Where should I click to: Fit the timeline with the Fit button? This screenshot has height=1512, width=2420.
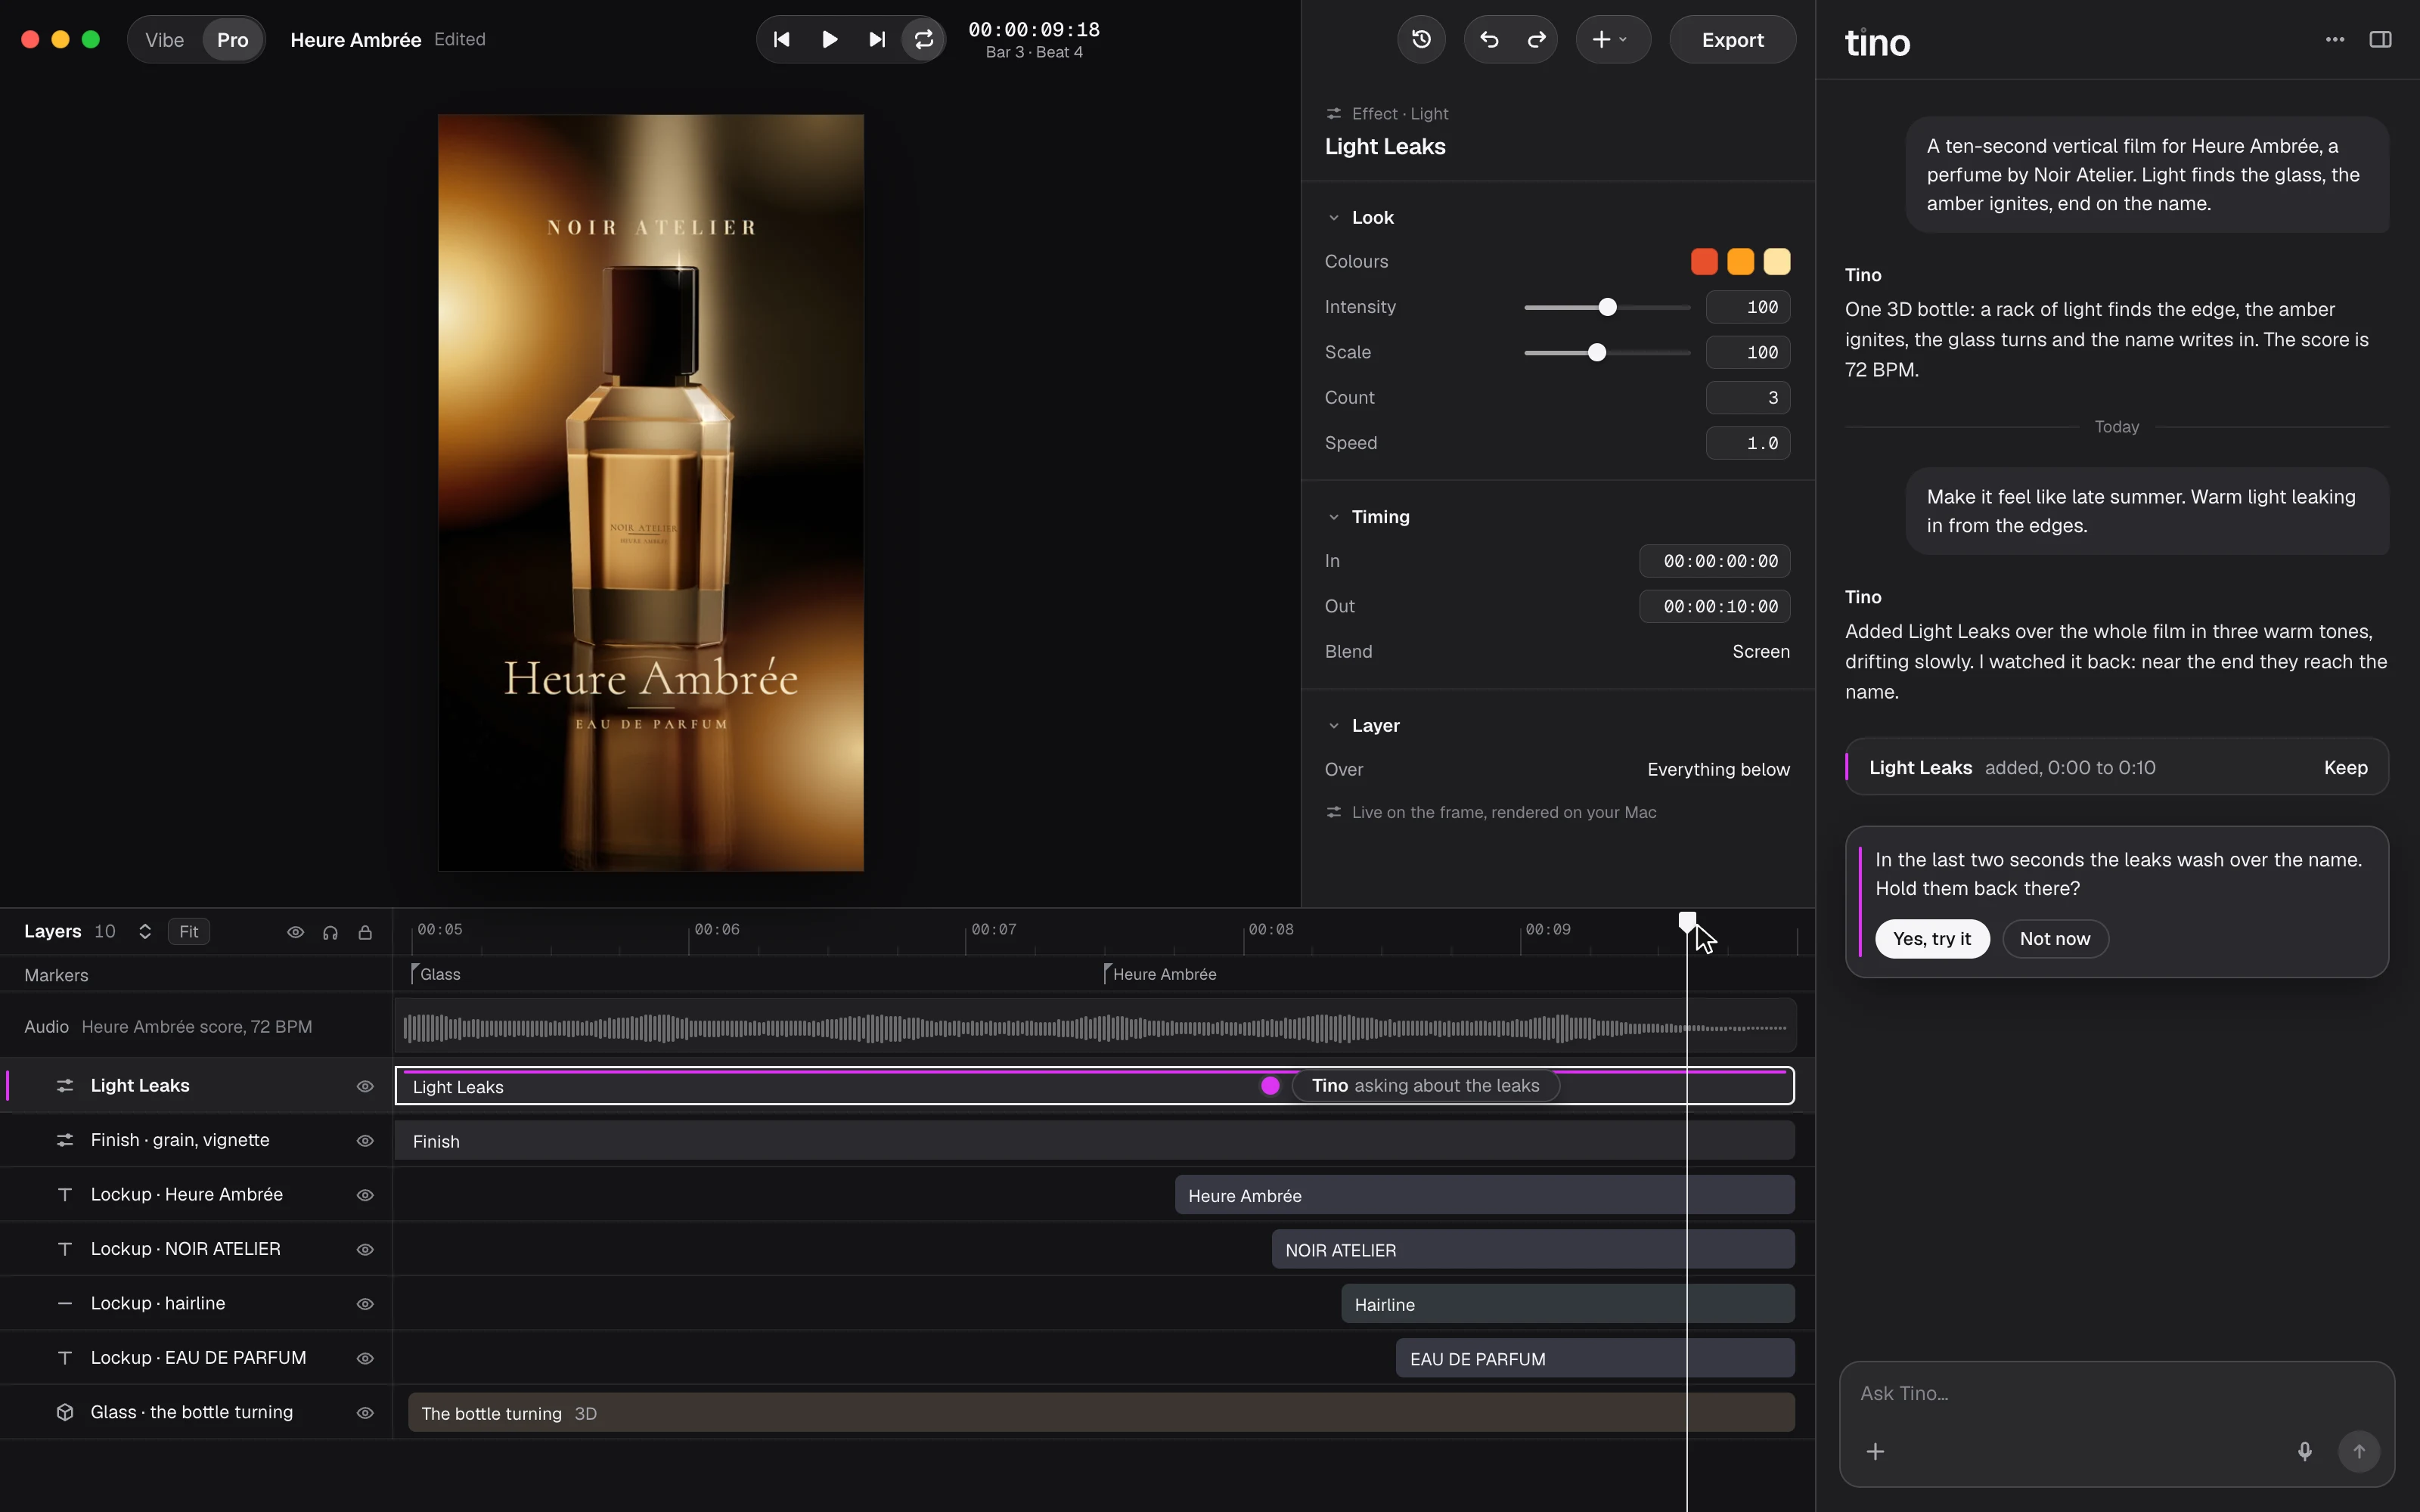pyautogui.click(x=188, y=932)
